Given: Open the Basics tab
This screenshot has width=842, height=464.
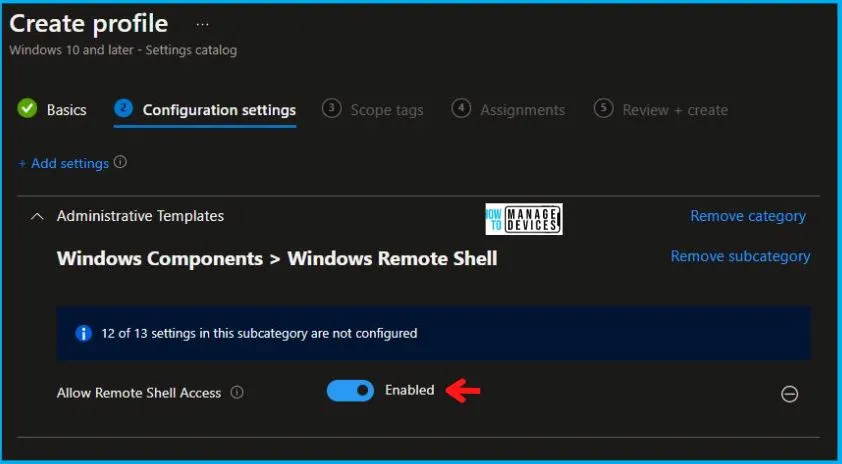Looking at the screenshot, I should [66, 110].
